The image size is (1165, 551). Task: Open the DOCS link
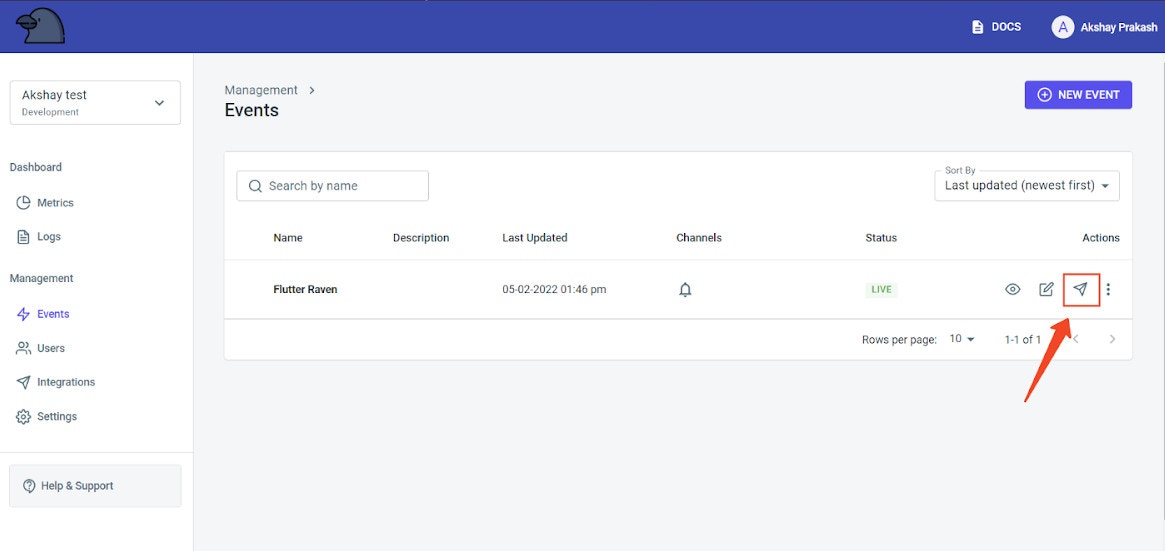pos(996,27)
